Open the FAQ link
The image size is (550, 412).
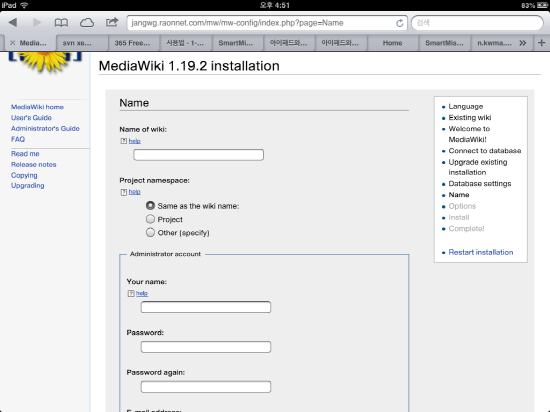(x=18, y=139)
